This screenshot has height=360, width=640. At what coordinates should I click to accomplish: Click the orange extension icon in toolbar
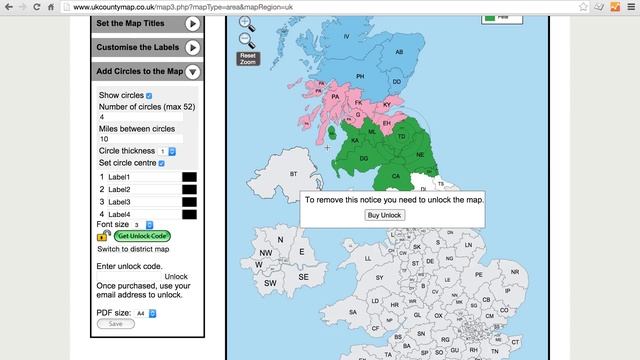coord(615,7)
